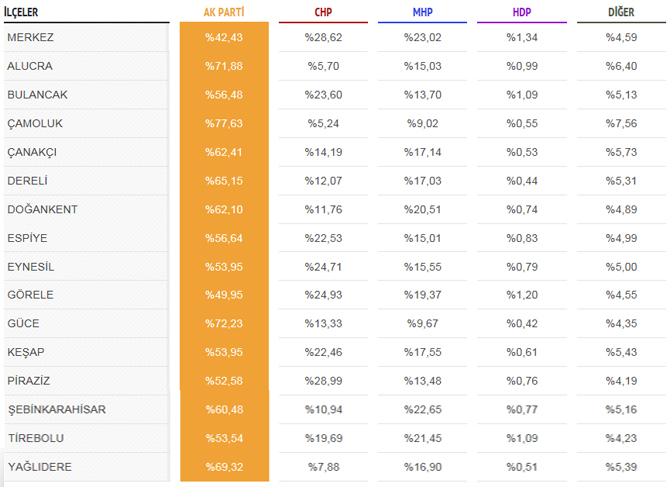Select the HDP column header
Image resolution: width=670 pixels, height=487 pixels.
[x=522, y=12]
